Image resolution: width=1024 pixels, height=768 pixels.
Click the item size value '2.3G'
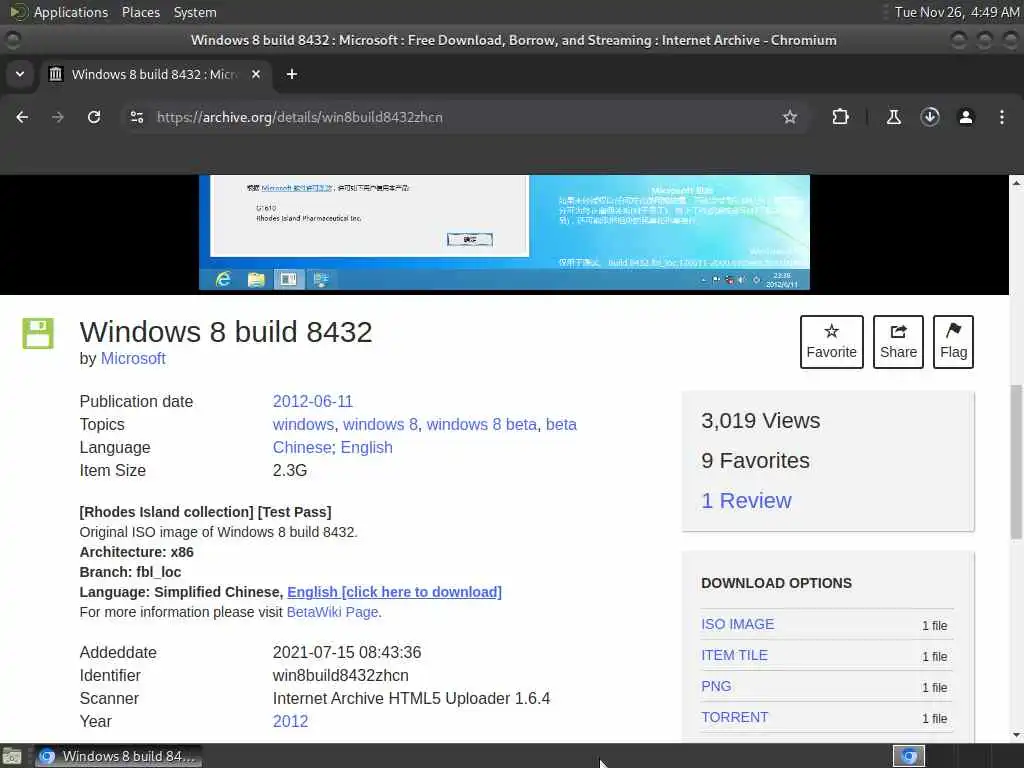tap(289, 470)
